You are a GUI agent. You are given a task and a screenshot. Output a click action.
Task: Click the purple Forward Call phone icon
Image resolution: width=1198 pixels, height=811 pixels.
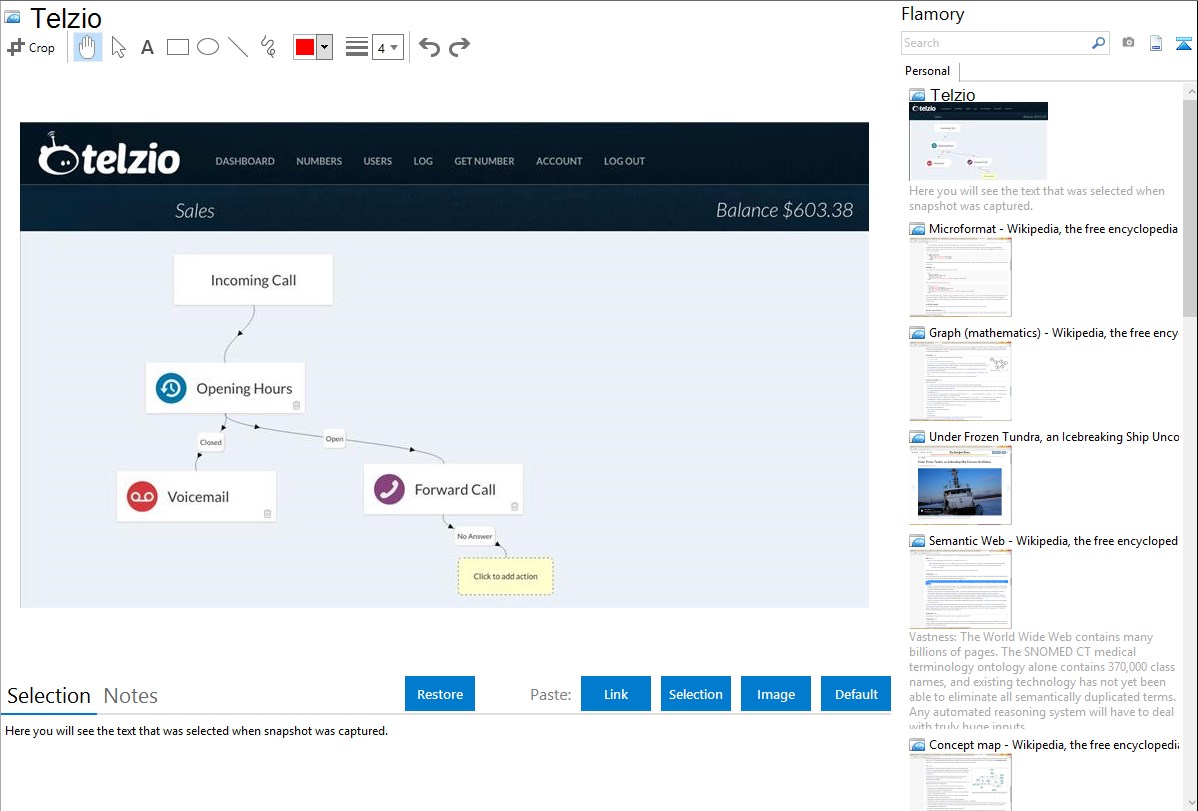pos(389,488)
